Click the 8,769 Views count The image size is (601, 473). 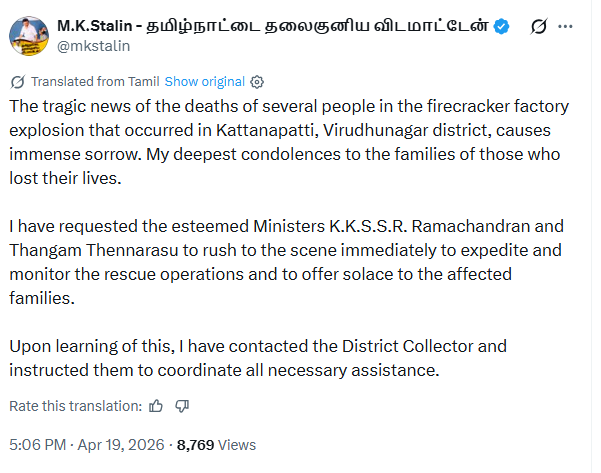tap(216, 444)
